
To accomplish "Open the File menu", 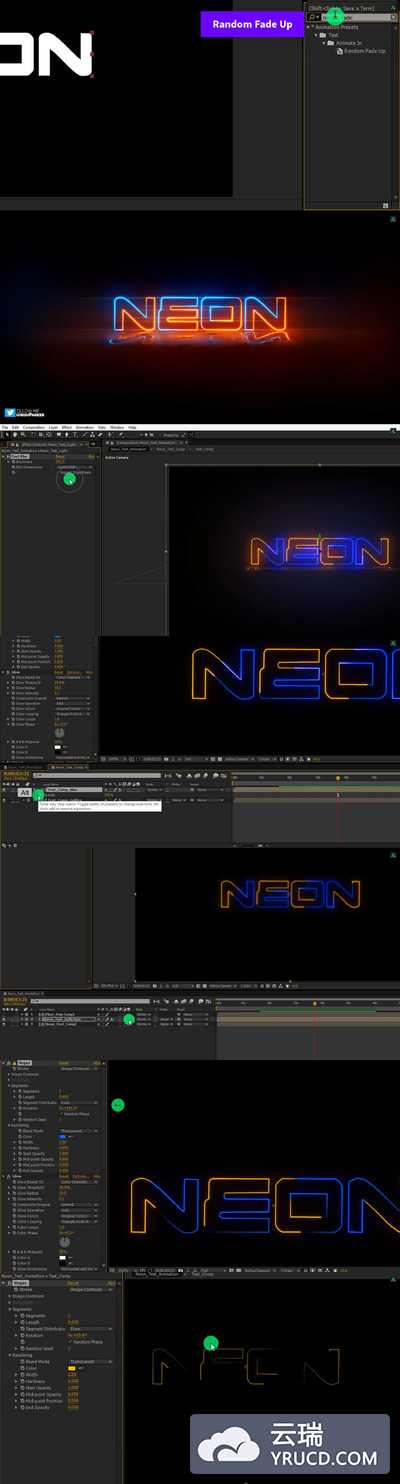I will pos(5,427).
